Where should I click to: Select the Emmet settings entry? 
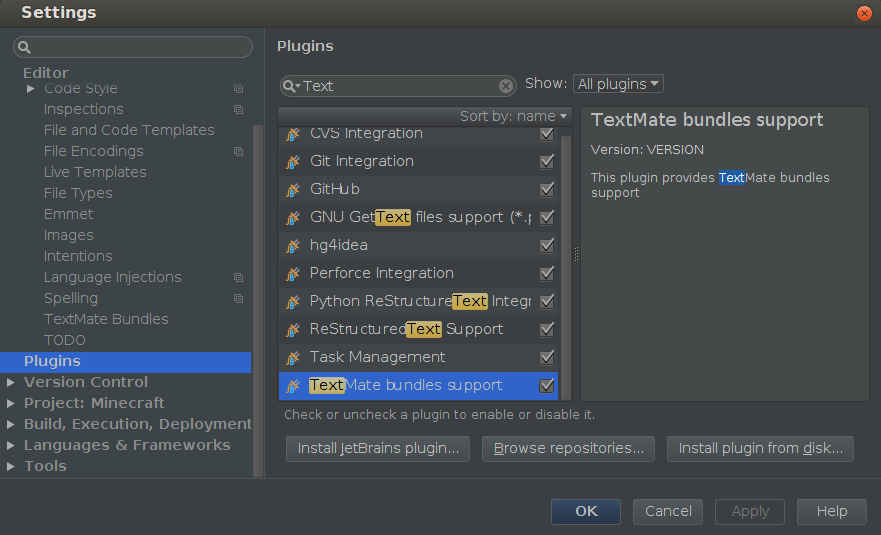click(x=69, y=215)
